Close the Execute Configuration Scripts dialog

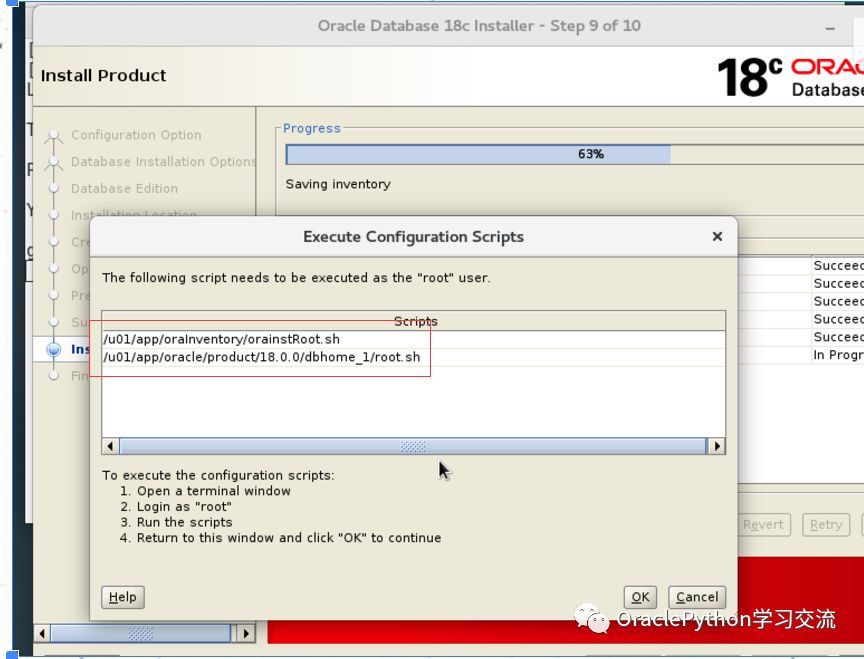point(717,236)
